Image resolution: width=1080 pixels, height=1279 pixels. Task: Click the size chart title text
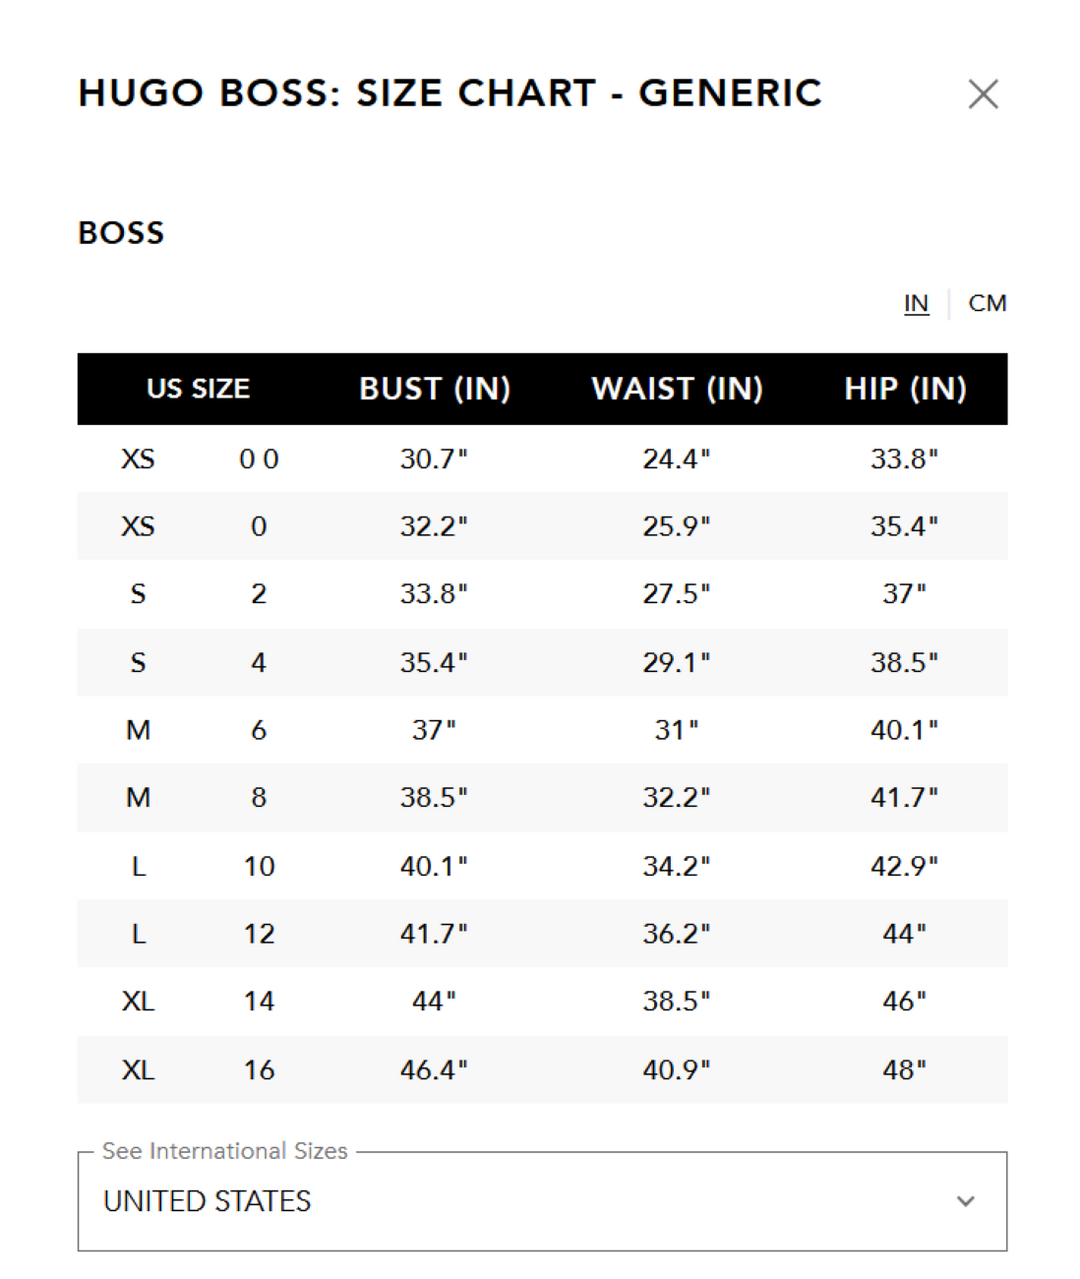coord(450,93)
